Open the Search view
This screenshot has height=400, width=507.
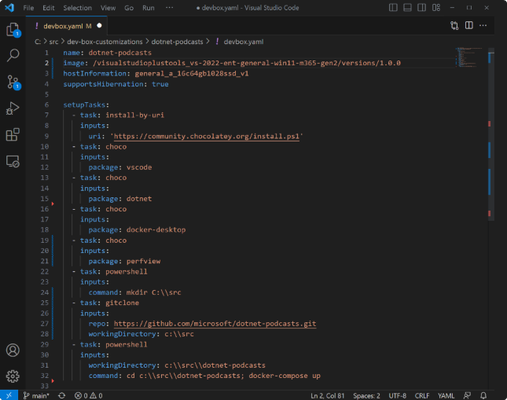coord(13,55)
